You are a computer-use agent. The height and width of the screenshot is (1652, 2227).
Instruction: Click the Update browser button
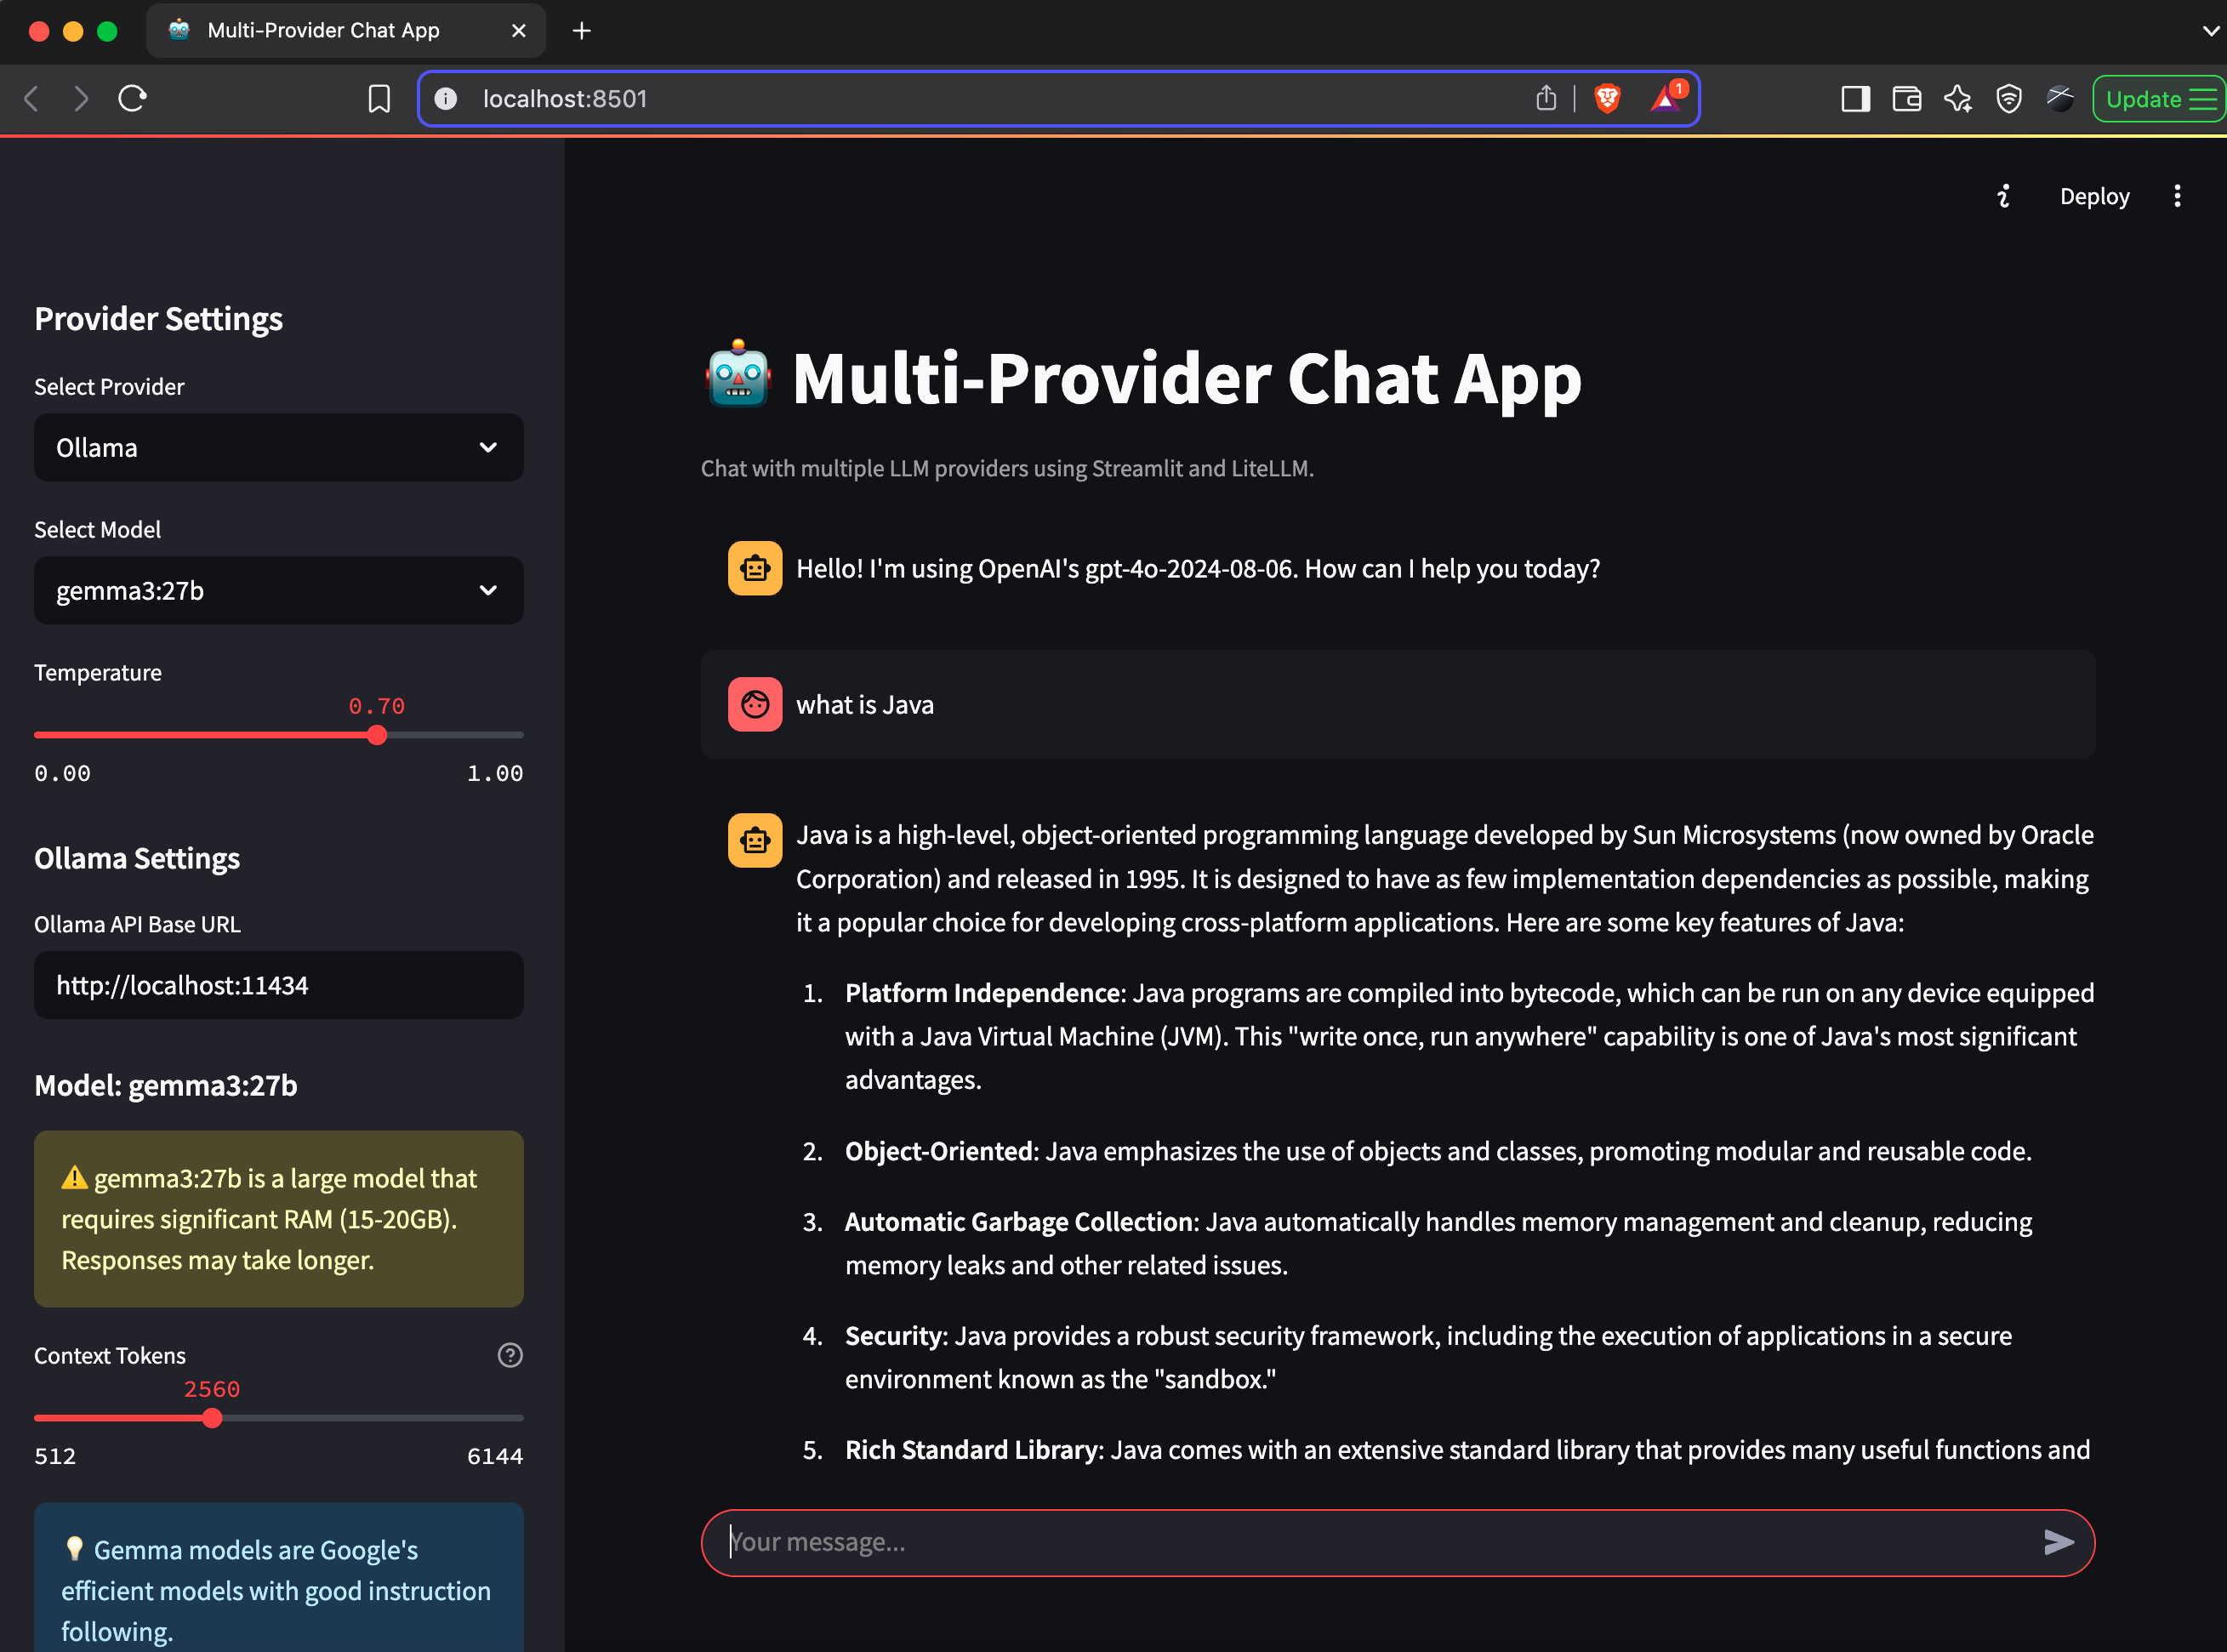point(2158,99)
